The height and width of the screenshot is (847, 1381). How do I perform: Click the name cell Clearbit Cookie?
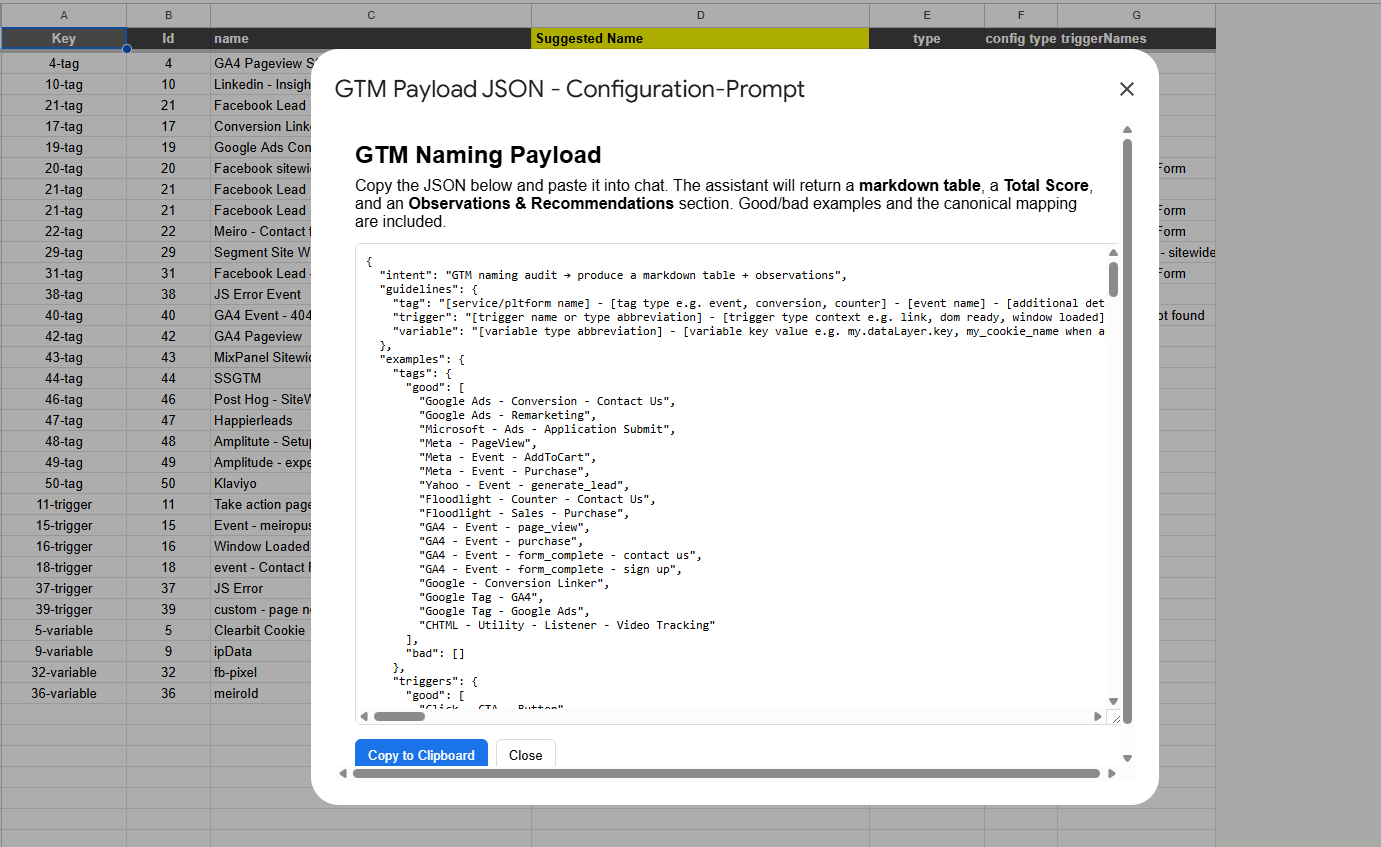(261, 630)
